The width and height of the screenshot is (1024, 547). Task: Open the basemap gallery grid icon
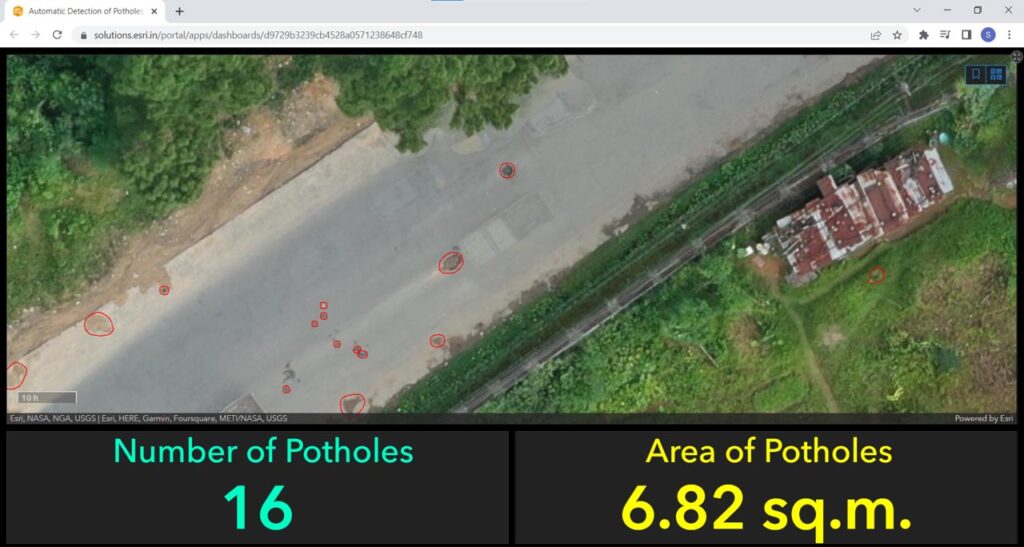coord(995,74)
